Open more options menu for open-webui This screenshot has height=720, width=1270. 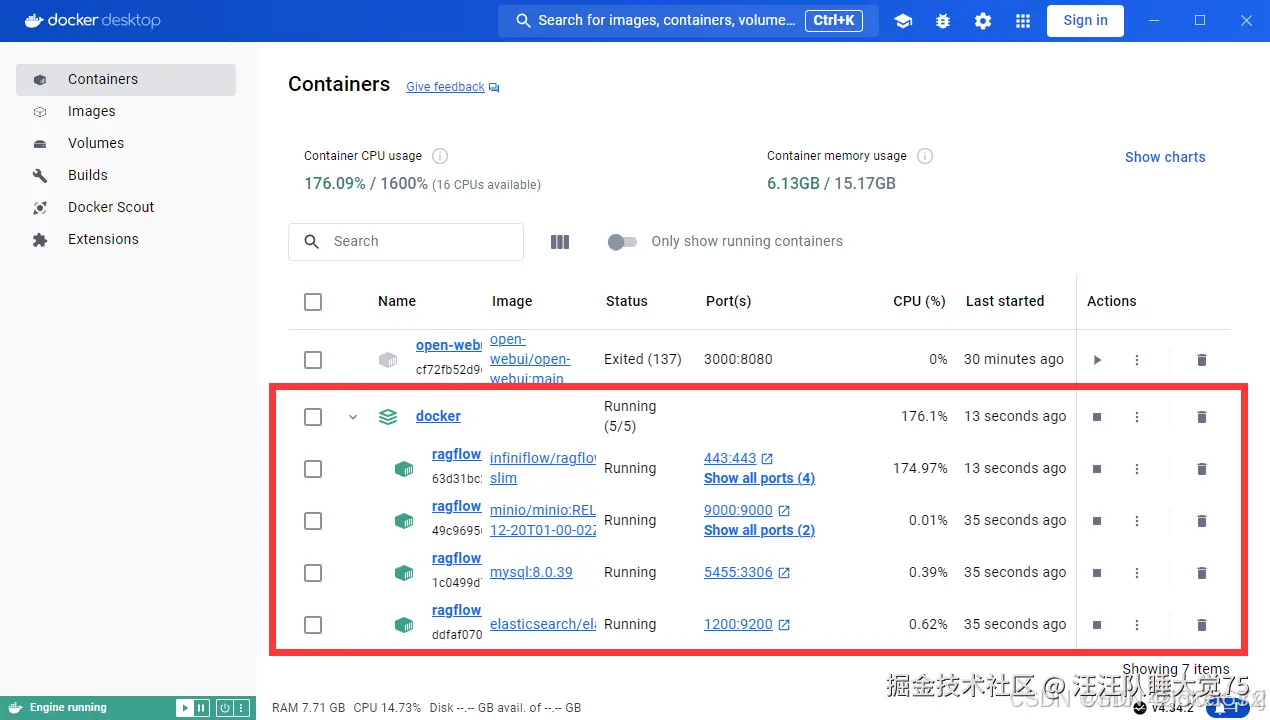(x=1137, y=360)
